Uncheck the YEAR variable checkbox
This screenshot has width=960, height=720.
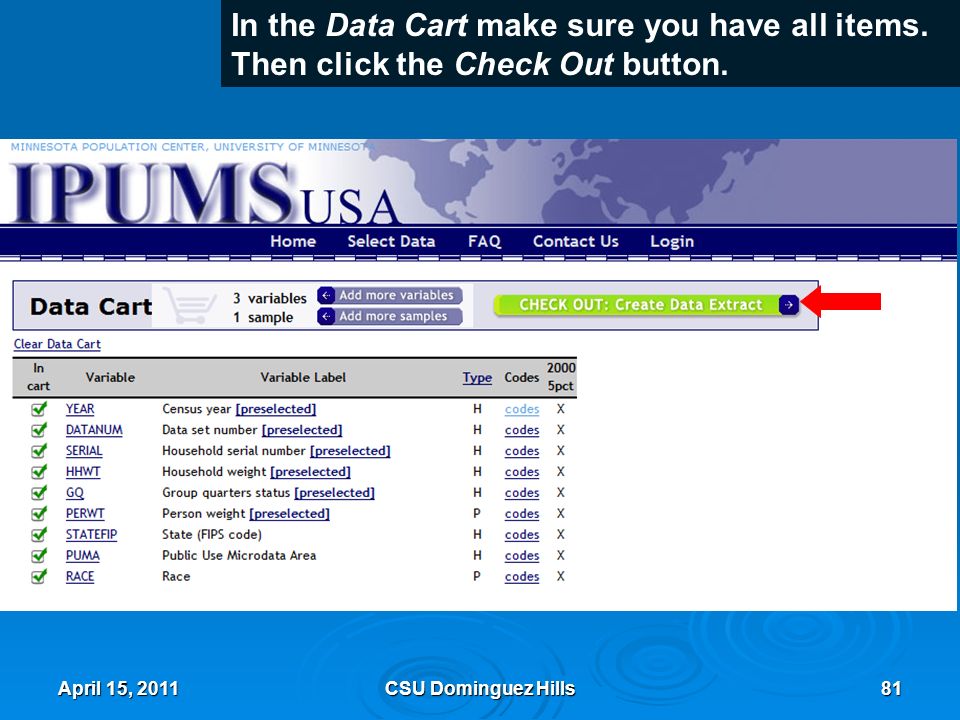click(39, 408)
